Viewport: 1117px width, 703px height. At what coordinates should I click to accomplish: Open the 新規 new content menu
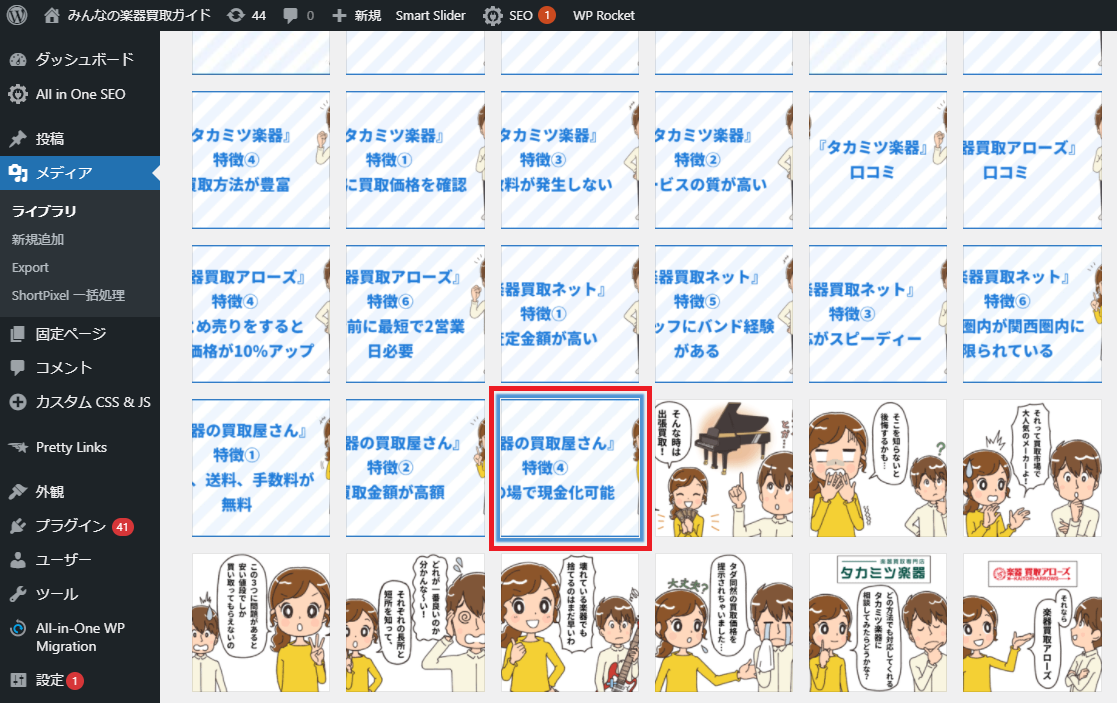pos(356,15)
